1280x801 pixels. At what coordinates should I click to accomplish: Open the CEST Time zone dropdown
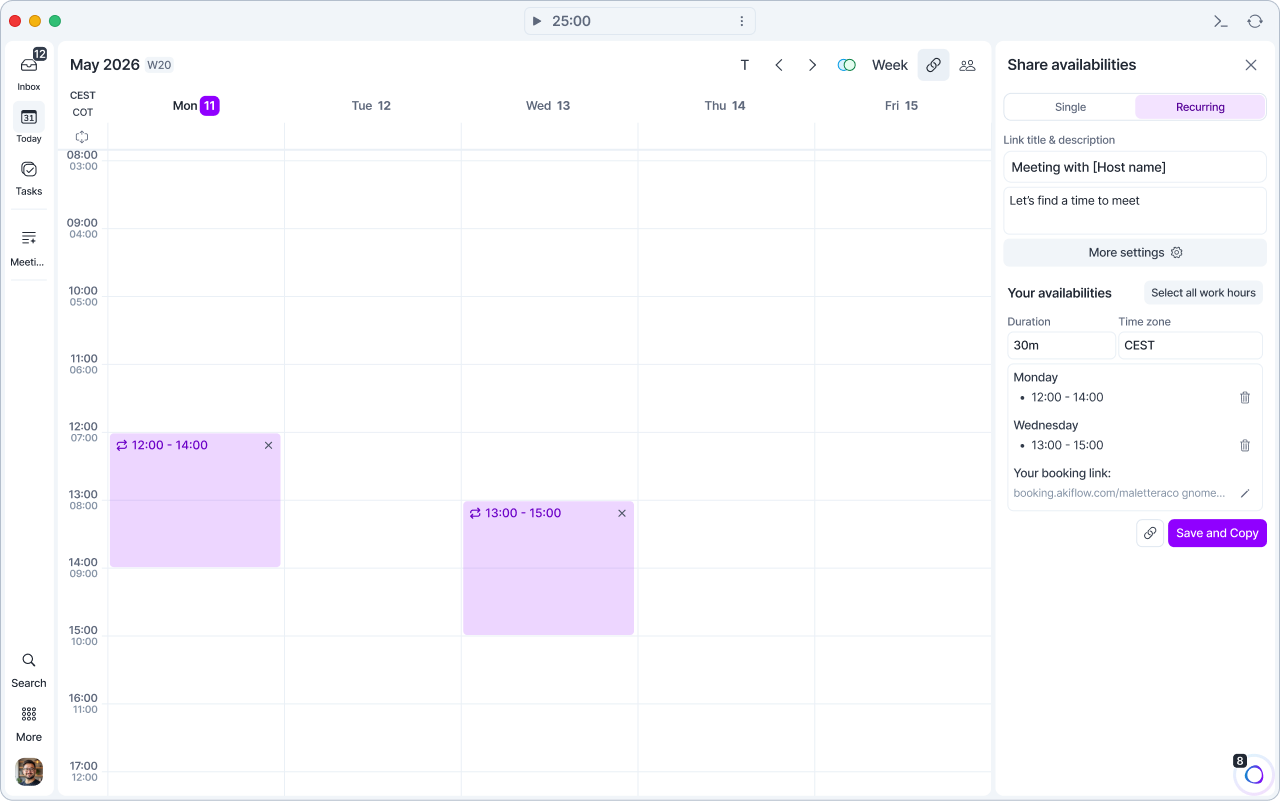tap(1190, 345)
